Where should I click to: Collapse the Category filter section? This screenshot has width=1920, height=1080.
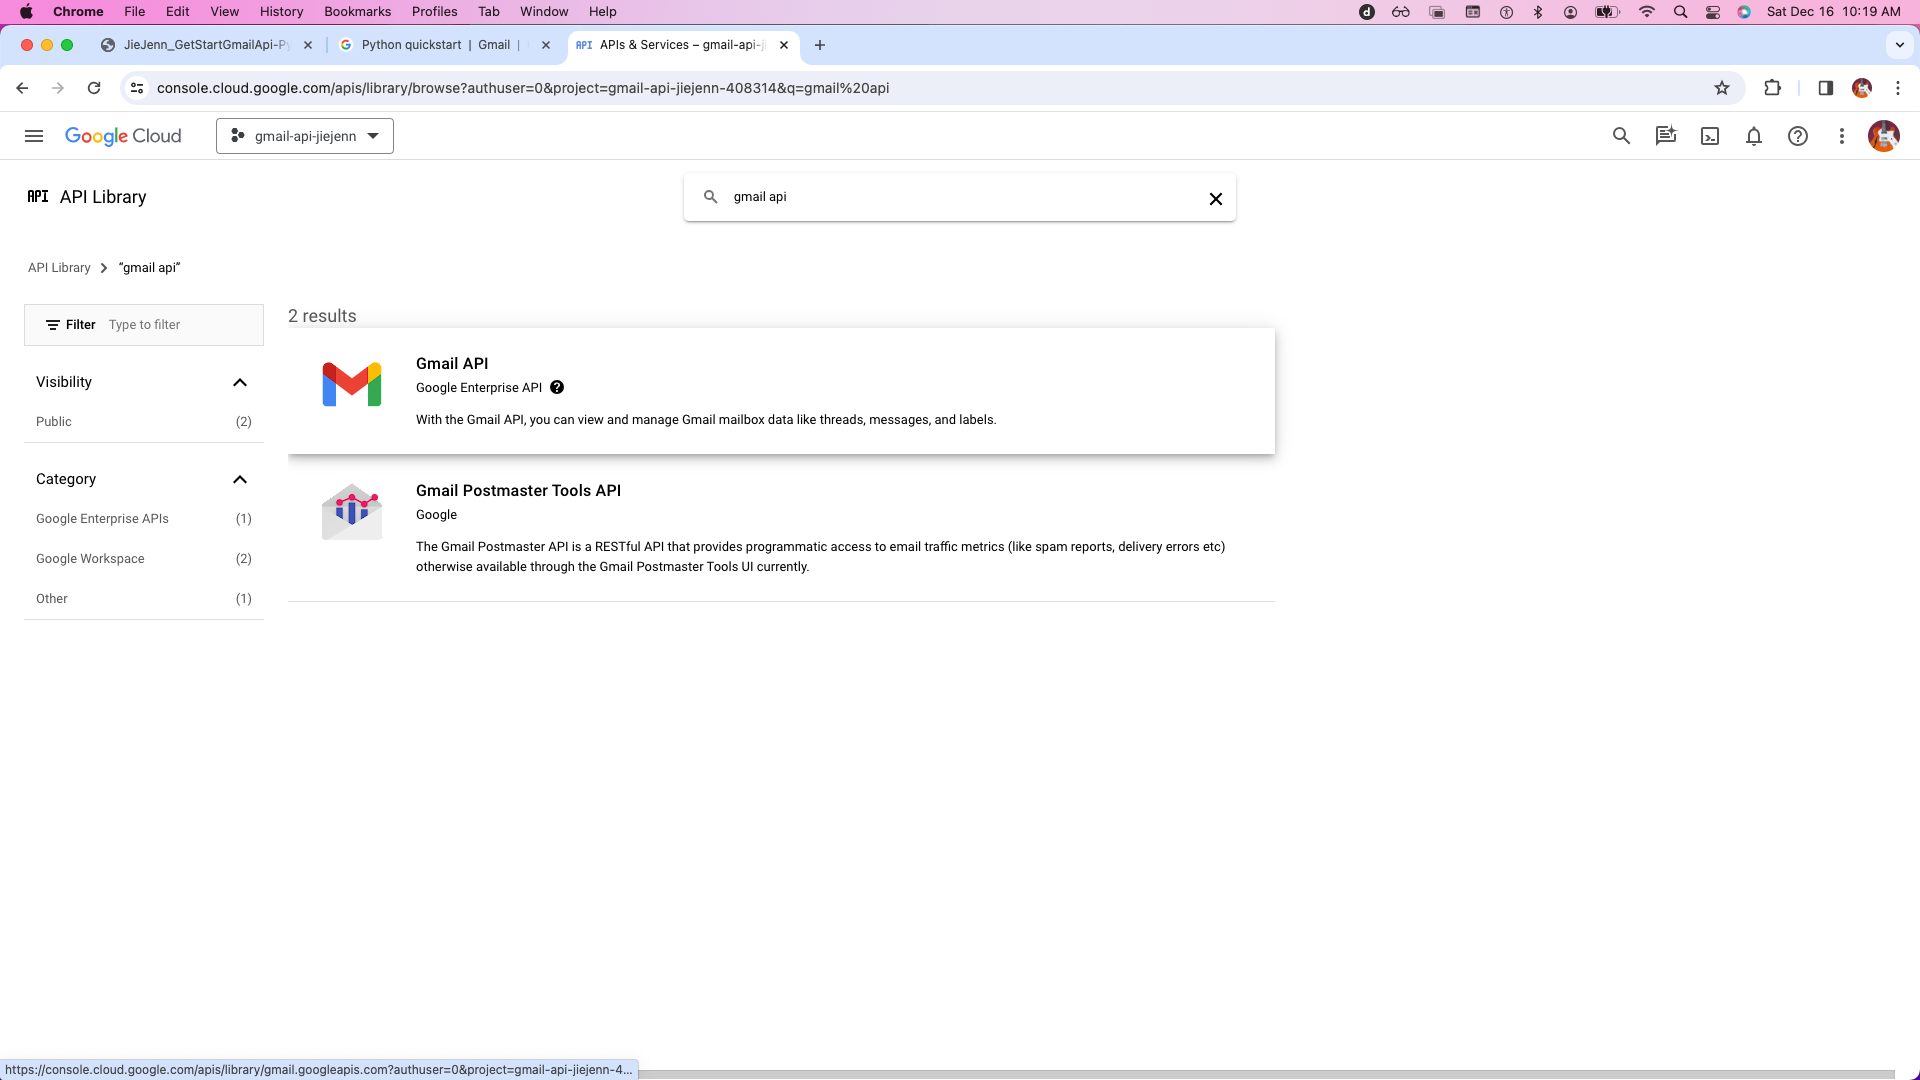(240, 479)
